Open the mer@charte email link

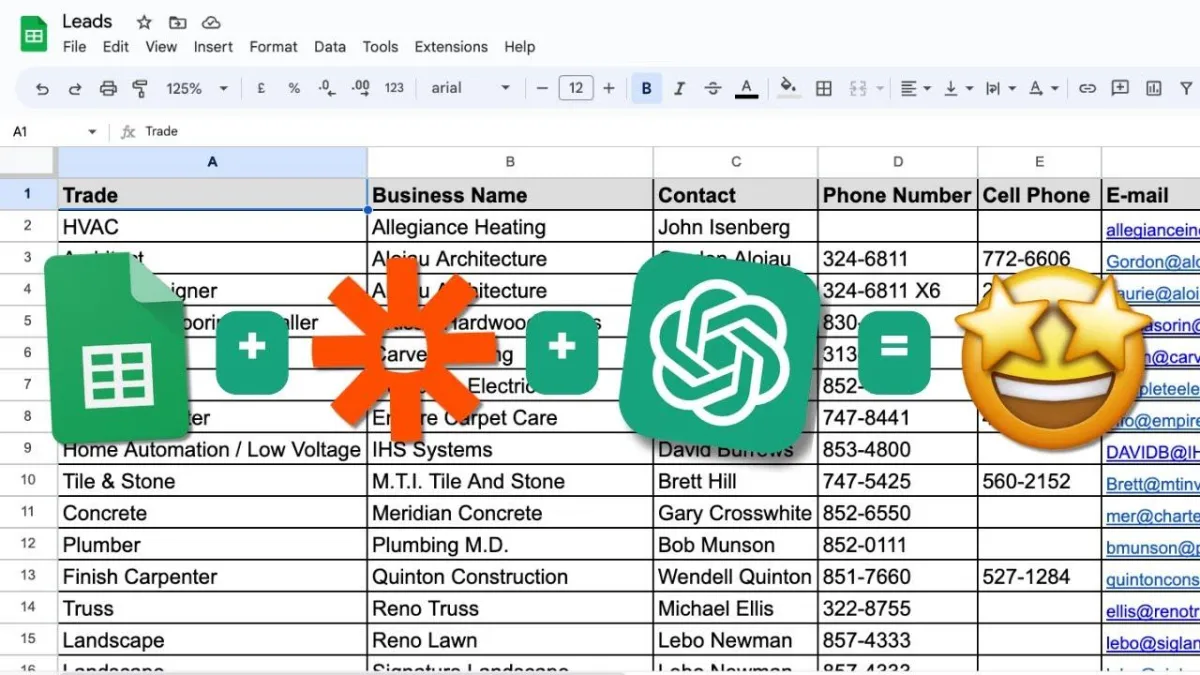tap(1152, 516)
